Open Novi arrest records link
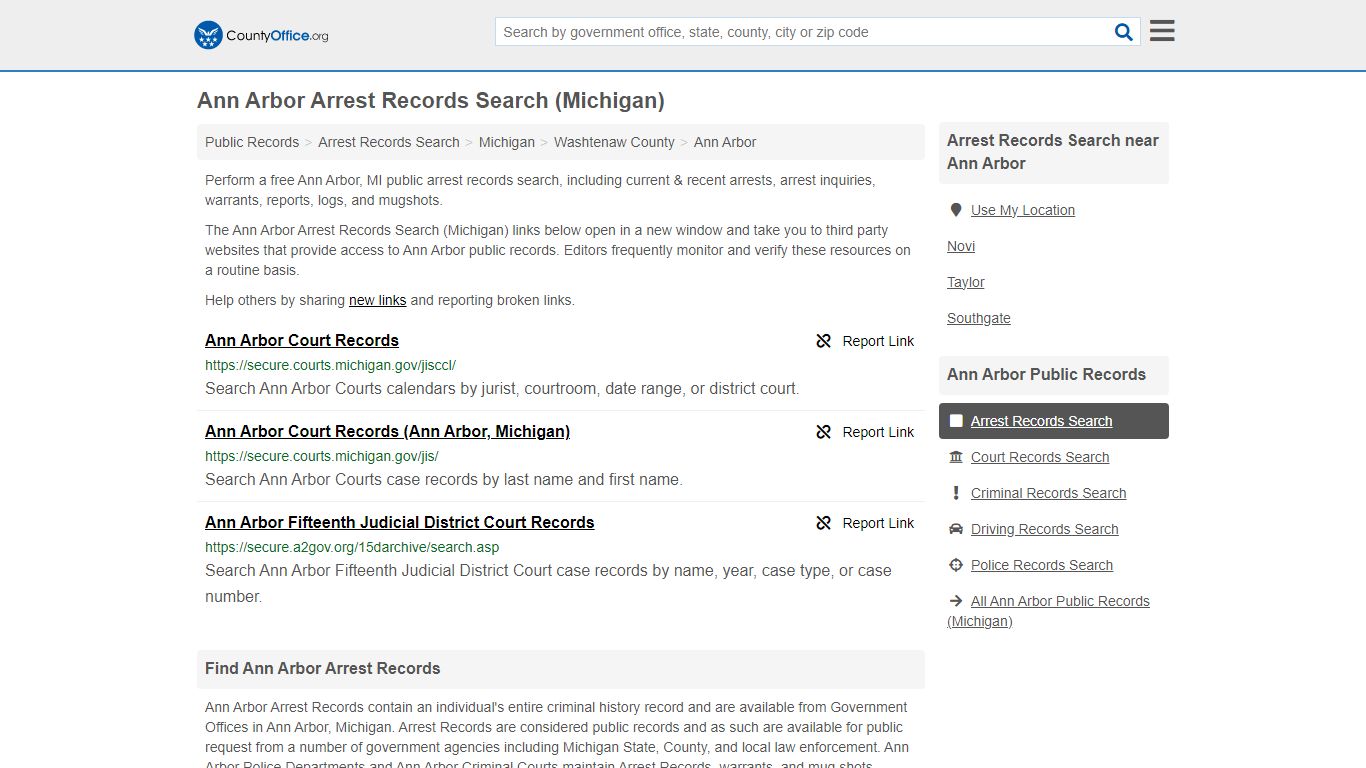This screenshot has height=768, width=1366. click(961, 246)
